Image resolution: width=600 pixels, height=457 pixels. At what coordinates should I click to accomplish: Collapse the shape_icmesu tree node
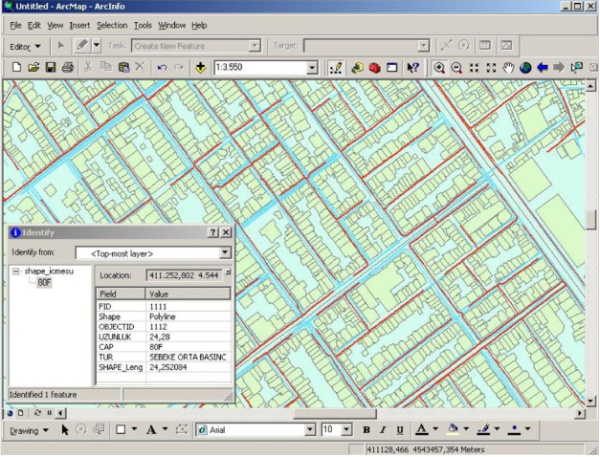point(17,272)
